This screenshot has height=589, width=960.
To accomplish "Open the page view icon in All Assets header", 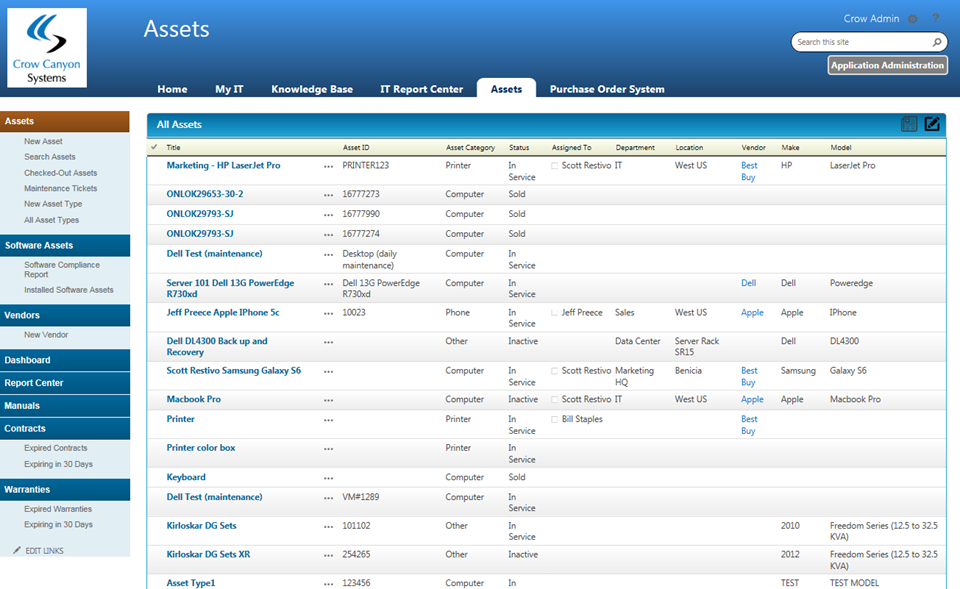I will click(909, 124).
